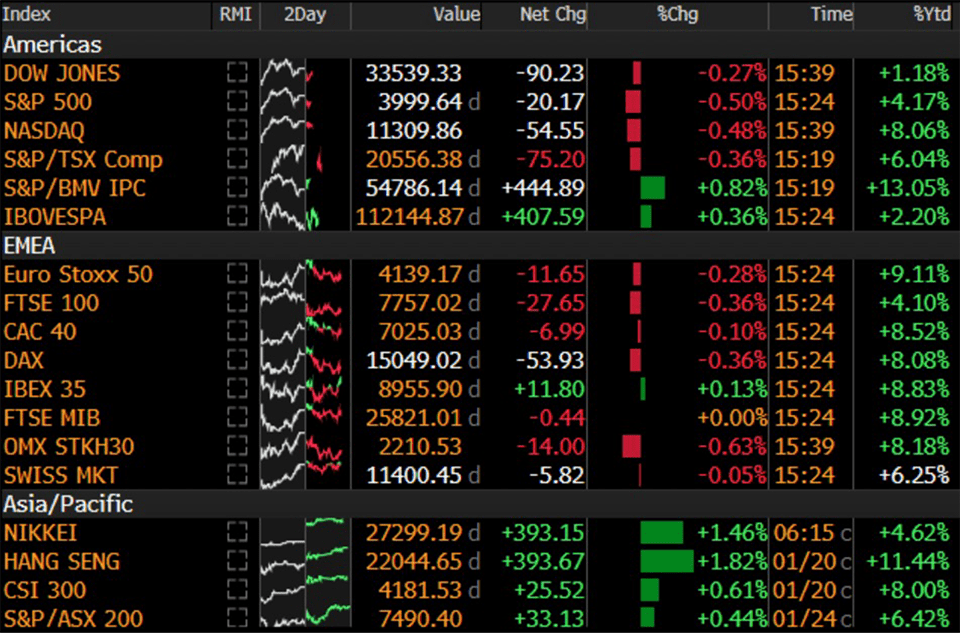Toggle RMI checkbox for HANG SENG
Image resolution: width=960 pixels, height=633 pixels.
coord(237,561)
